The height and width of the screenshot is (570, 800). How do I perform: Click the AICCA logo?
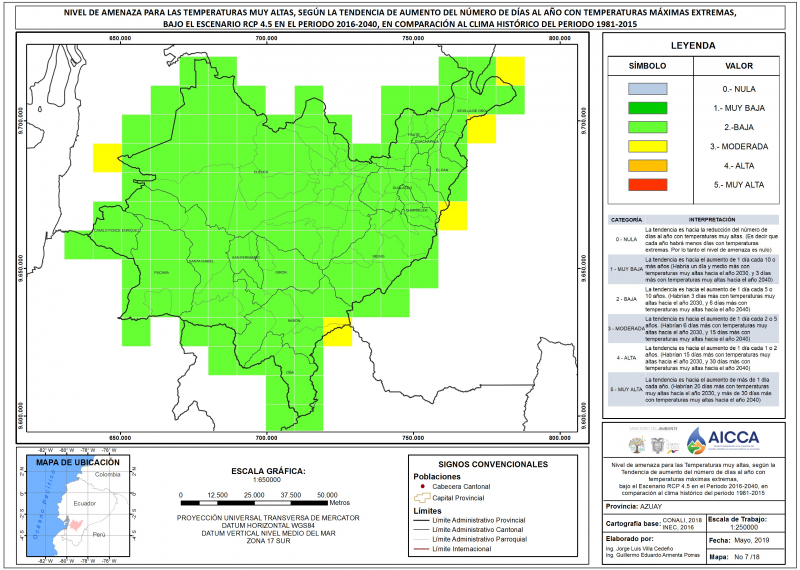[722, 440]
